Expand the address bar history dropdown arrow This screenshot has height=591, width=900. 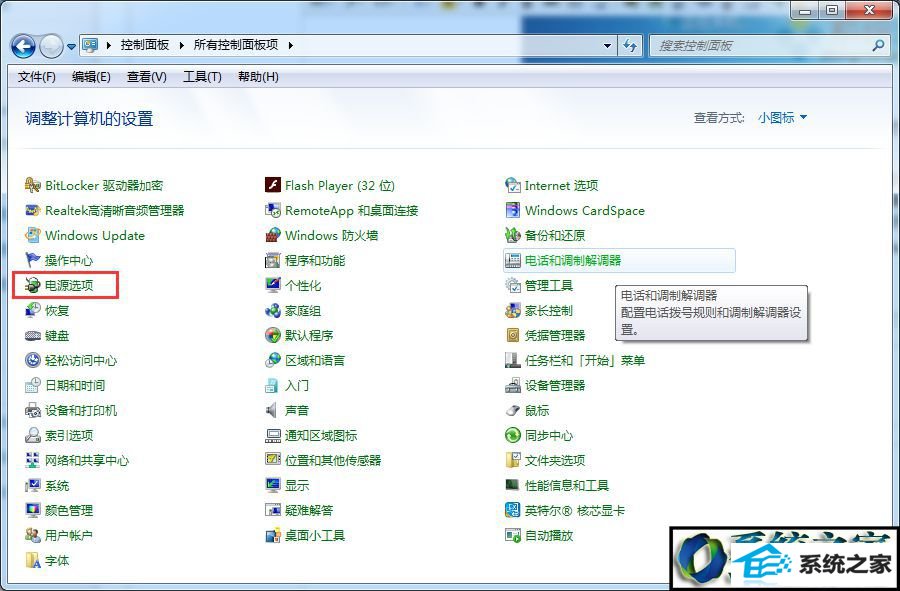(x=607, y=46)
